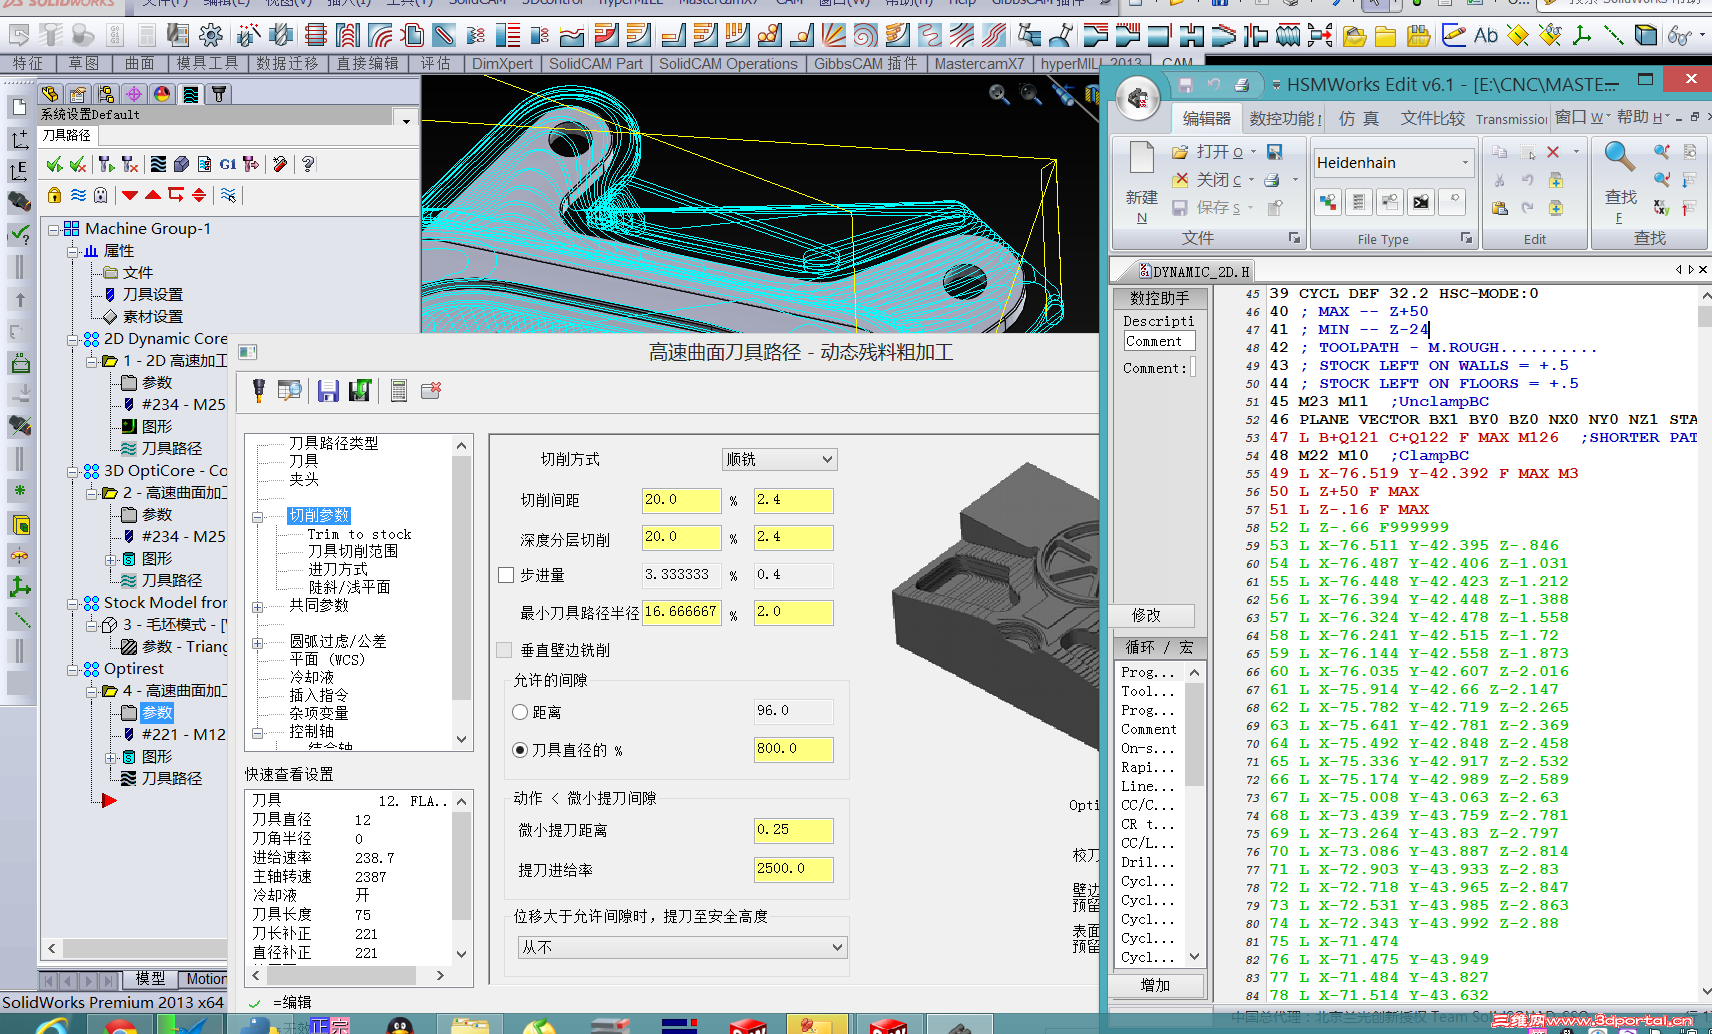This screenshot has width=1712, height=1034.
Task: Click the tool funnel tab icon above toolpath manager
Action: click(219, 94)
